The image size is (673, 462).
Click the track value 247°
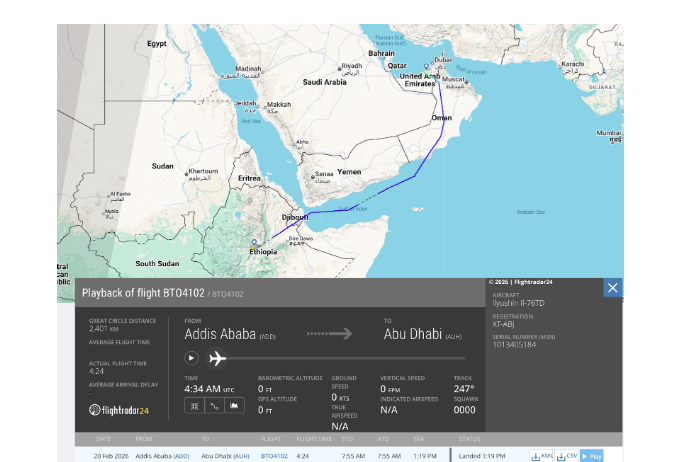coord(464,389)
